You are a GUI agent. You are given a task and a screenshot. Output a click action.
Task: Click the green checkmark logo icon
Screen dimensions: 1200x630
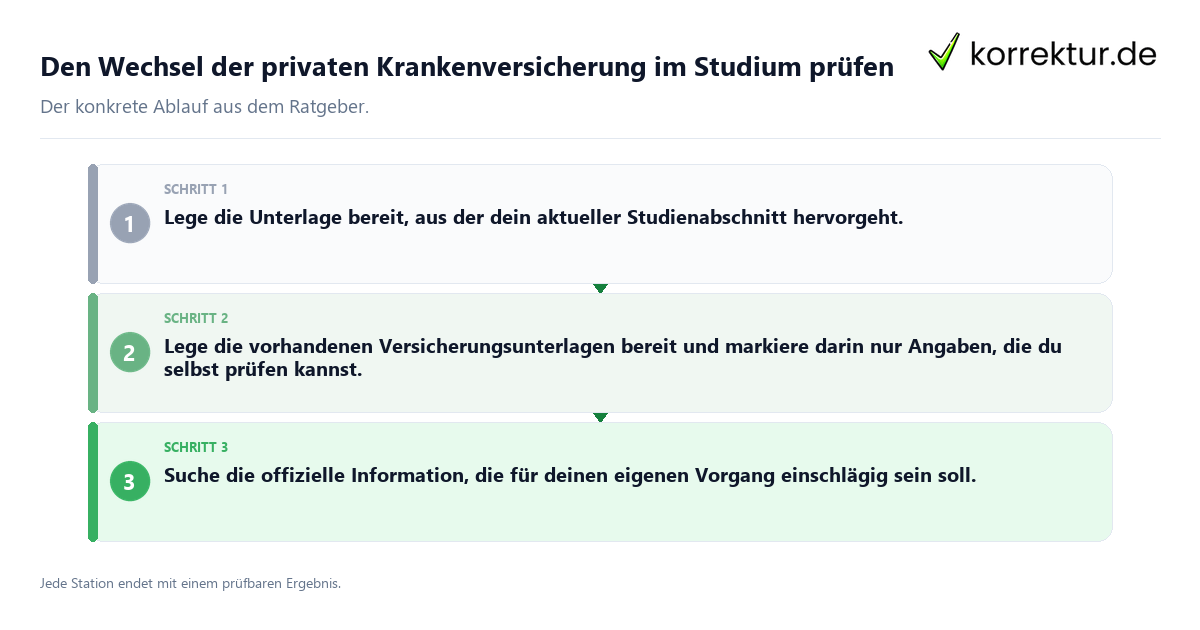pyautogui.click(x=944, y=52)
